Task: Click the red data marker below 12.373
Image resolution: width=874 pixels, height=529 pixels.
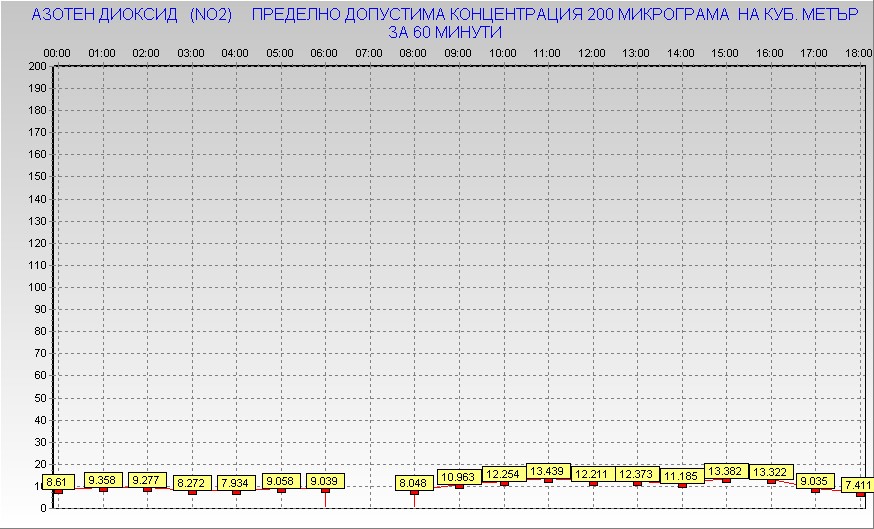Action: (637, 483)
